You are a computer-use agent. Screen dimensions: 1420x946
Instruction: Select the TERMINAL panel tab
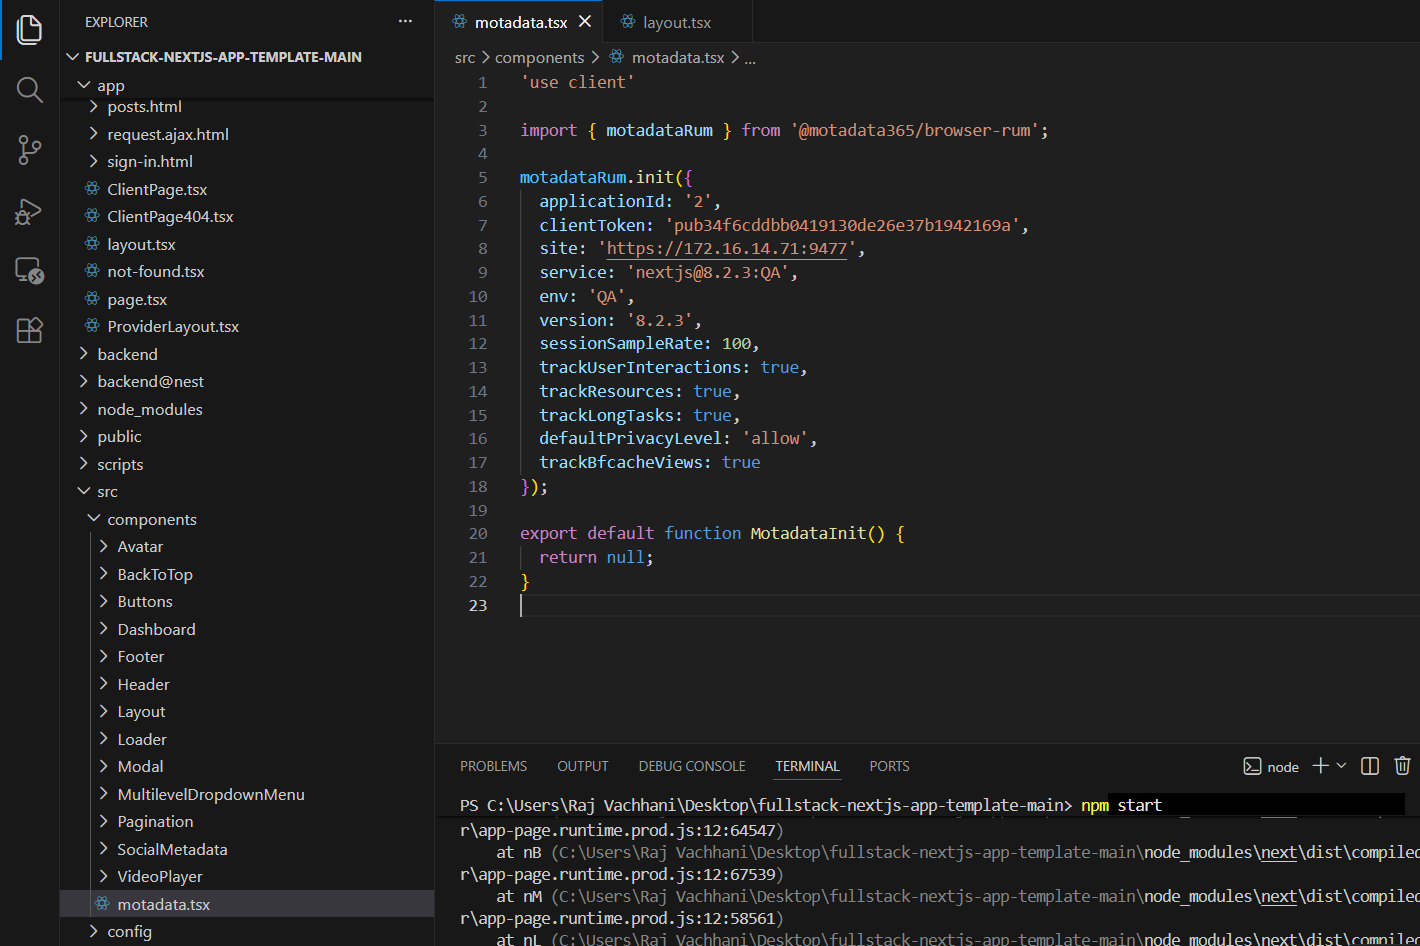[x=807, y=766]
